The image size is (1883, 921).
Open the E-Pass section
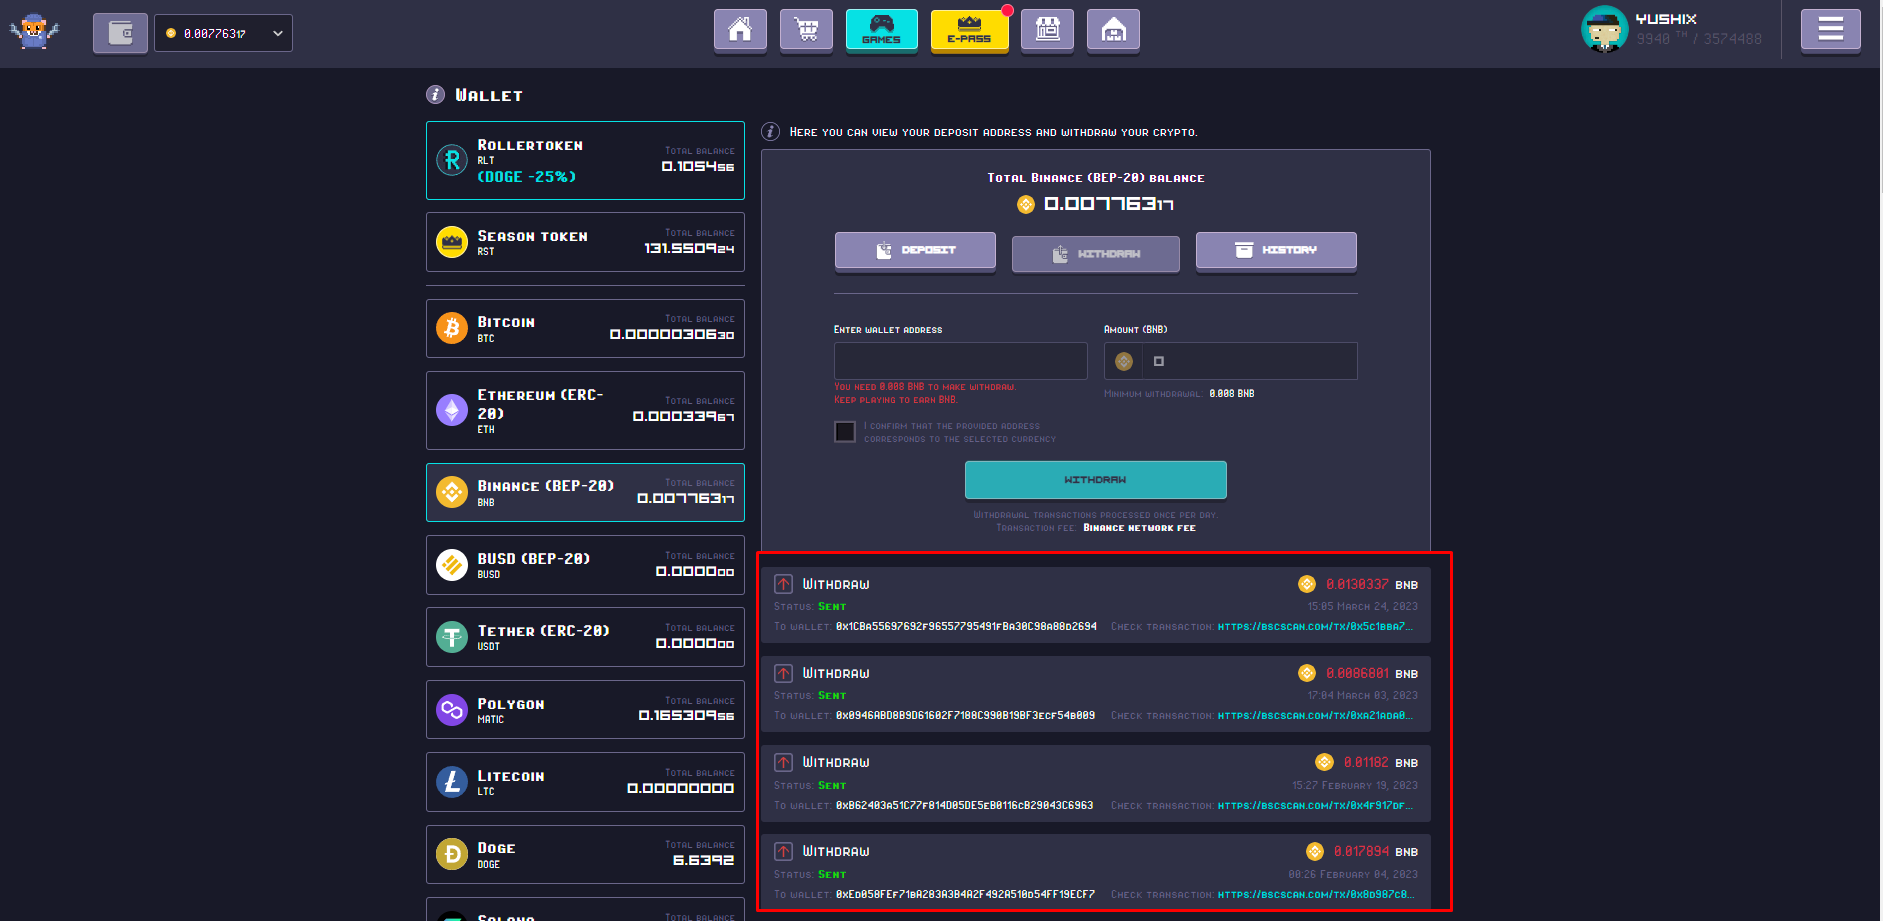click(969, 30)
